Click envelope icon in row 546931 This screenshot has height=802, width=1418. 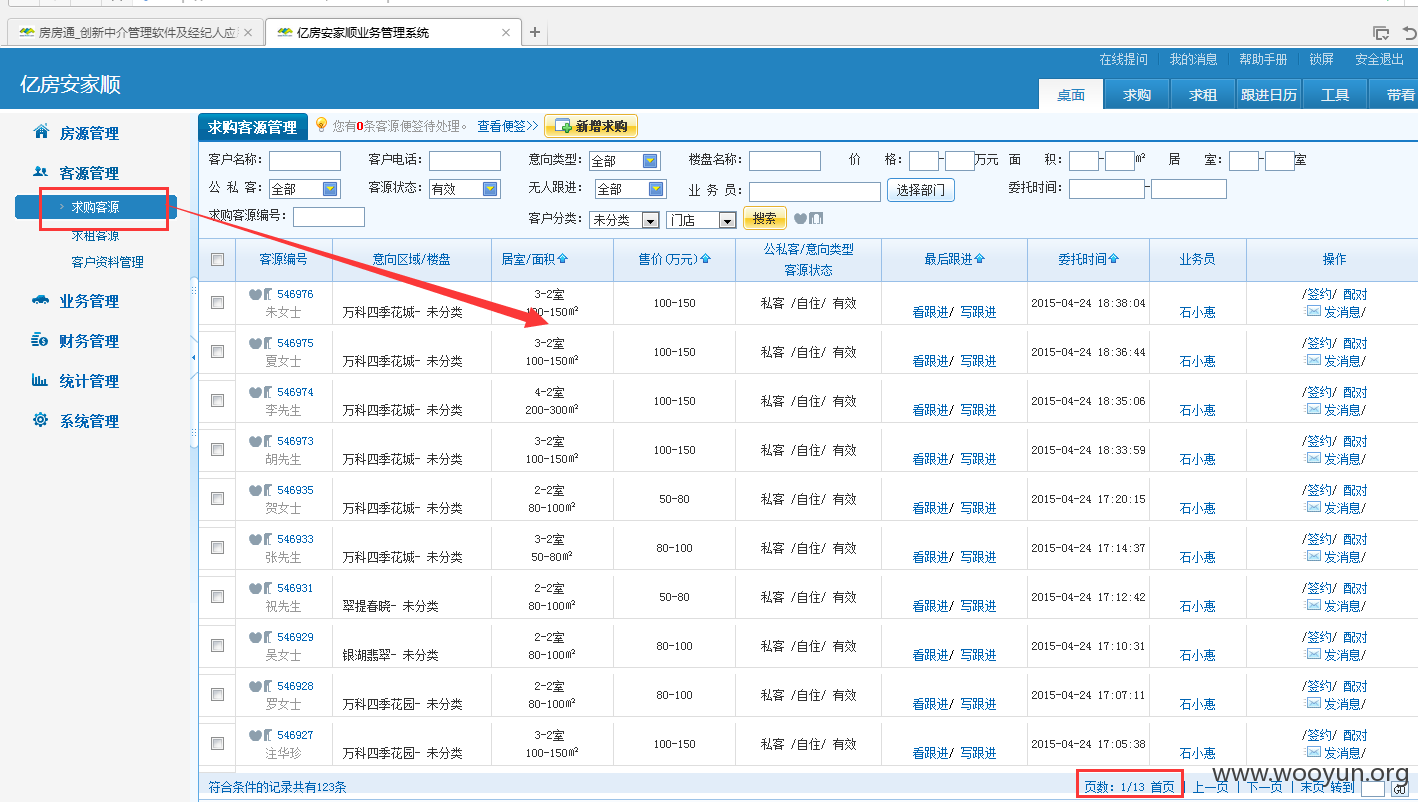click(x=1313, y=605)
